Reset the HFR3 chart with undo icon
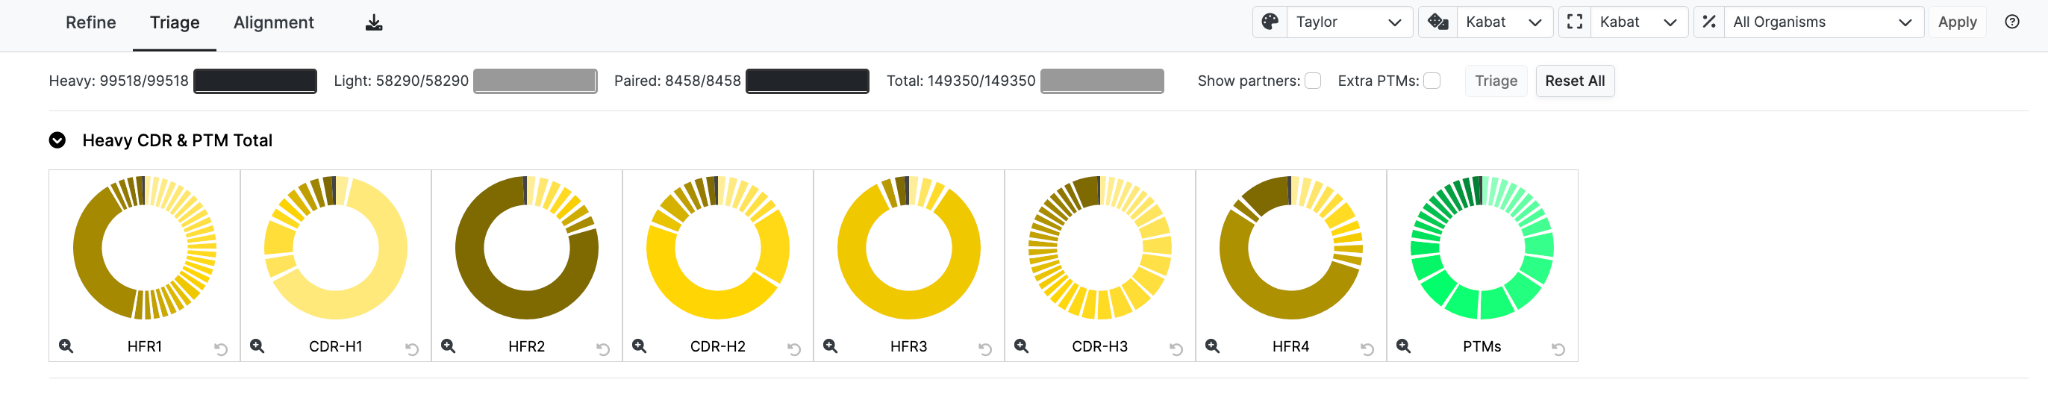Image resolution: width=2048 pixels, height=393 pixels. [x=985, y=349]
